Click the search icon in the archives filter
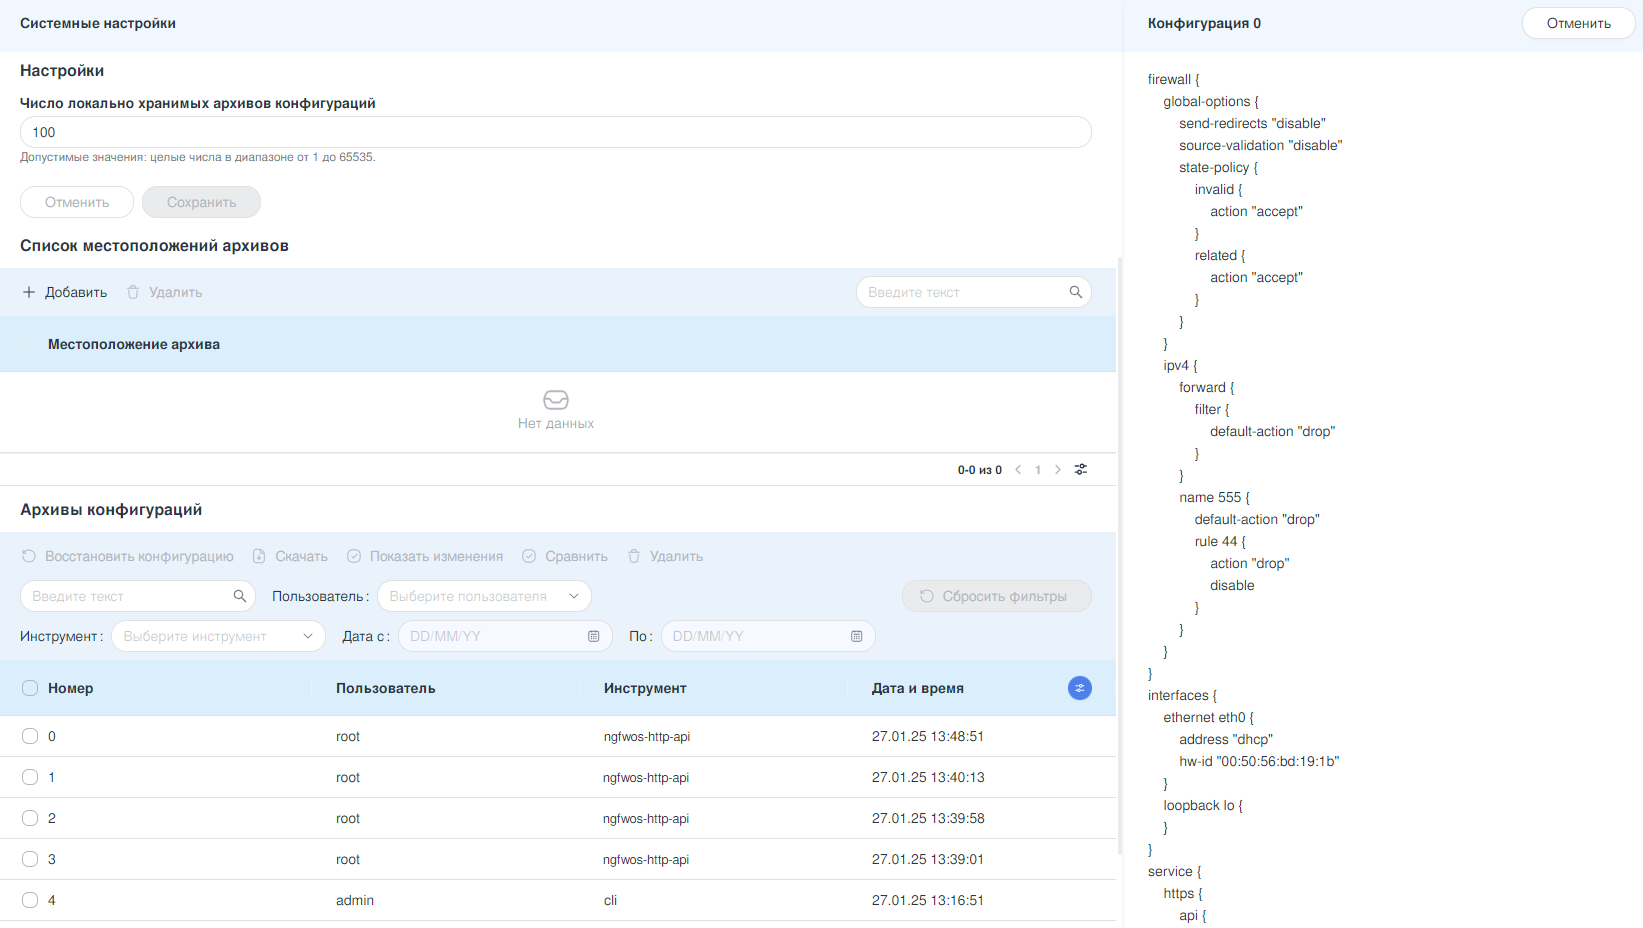The image size is (1643, 928). coord(240,596)
